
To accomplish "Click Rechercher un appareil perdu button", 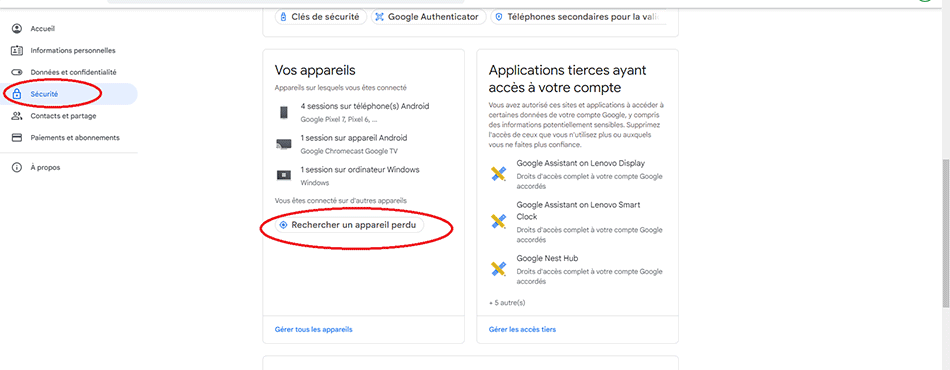I will 350,225.
